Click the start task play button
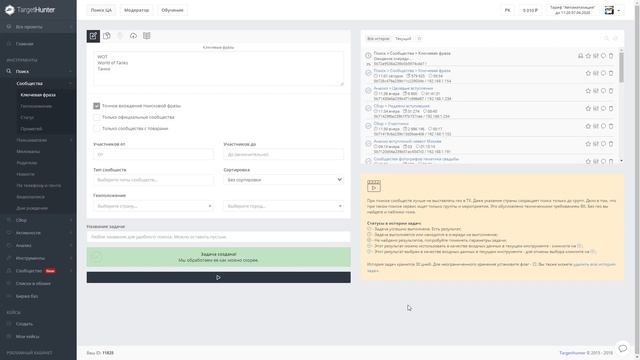Viewport: 640px width, 360px height. tap(218, 278)
